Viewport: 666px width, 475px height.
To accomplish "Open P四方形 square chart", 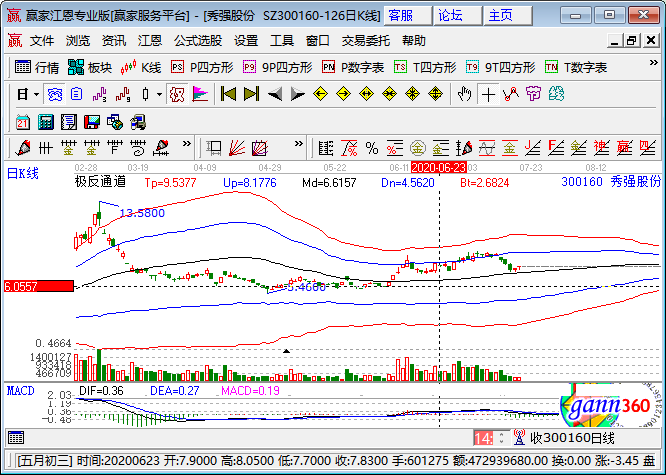I will pos(202,67).
